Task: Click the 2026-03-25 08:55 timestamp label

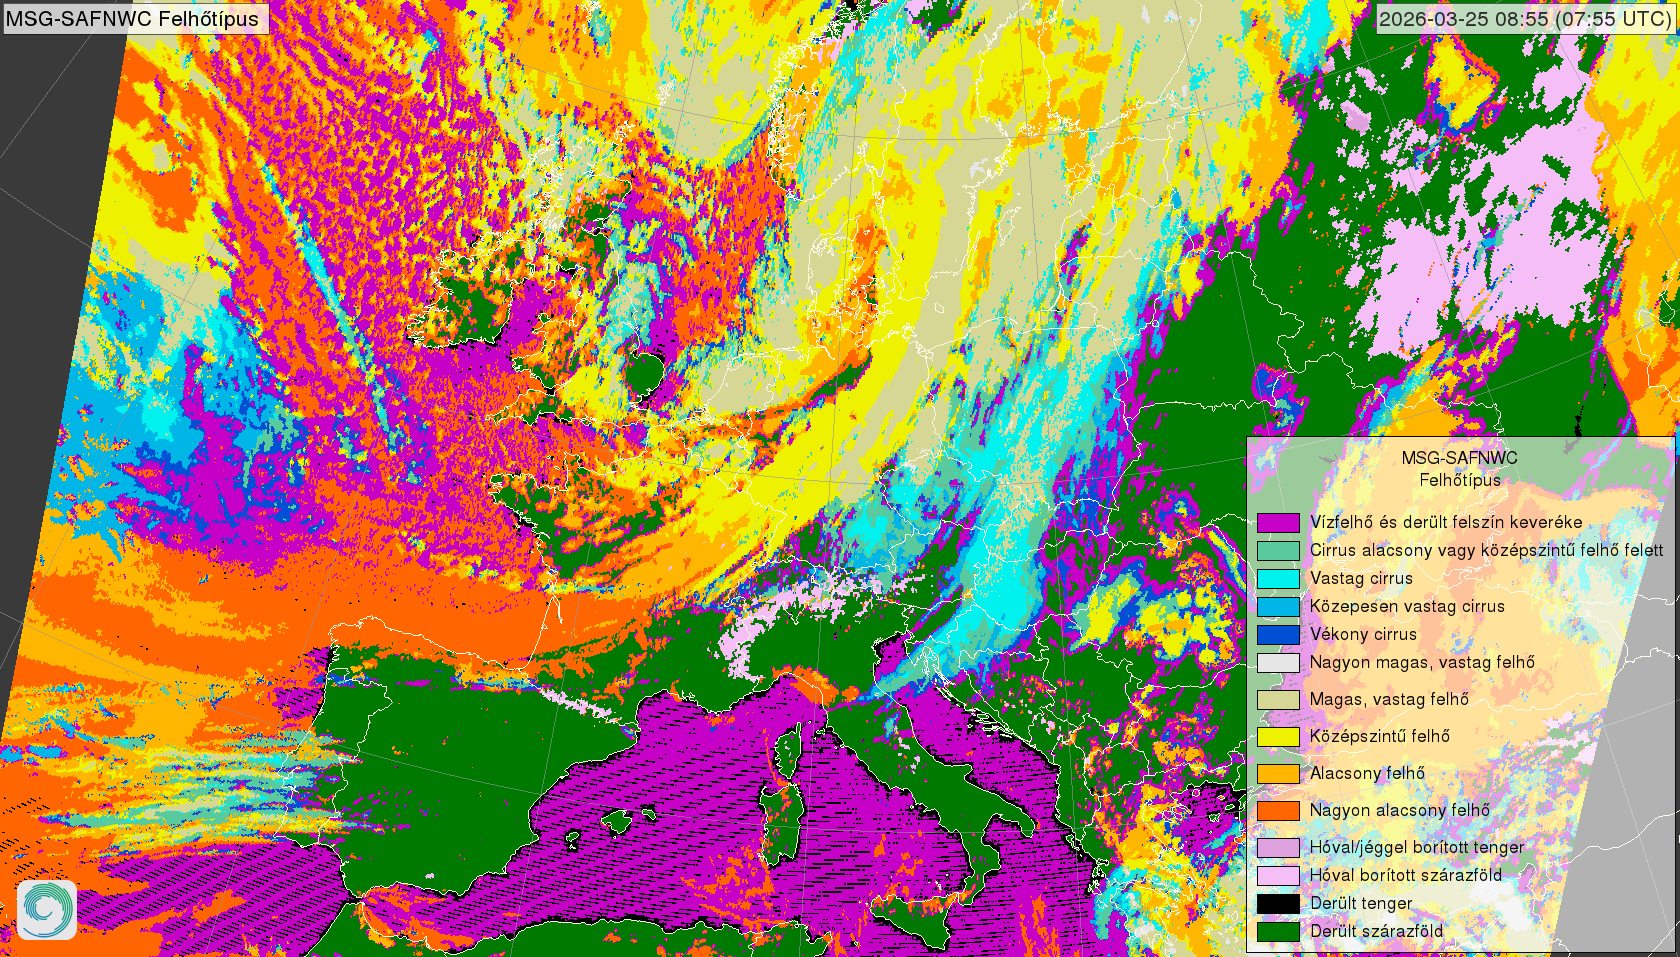Action: tap(1524, 19)
